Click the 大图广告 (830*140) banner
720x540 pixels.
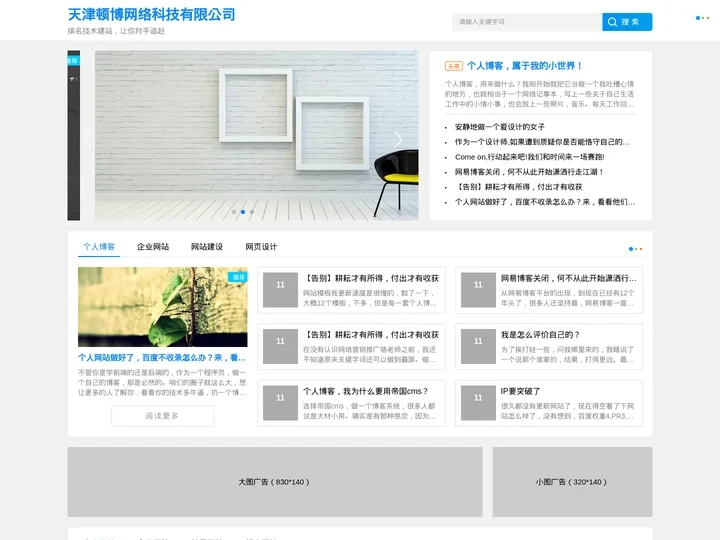(x=275, y=482)
